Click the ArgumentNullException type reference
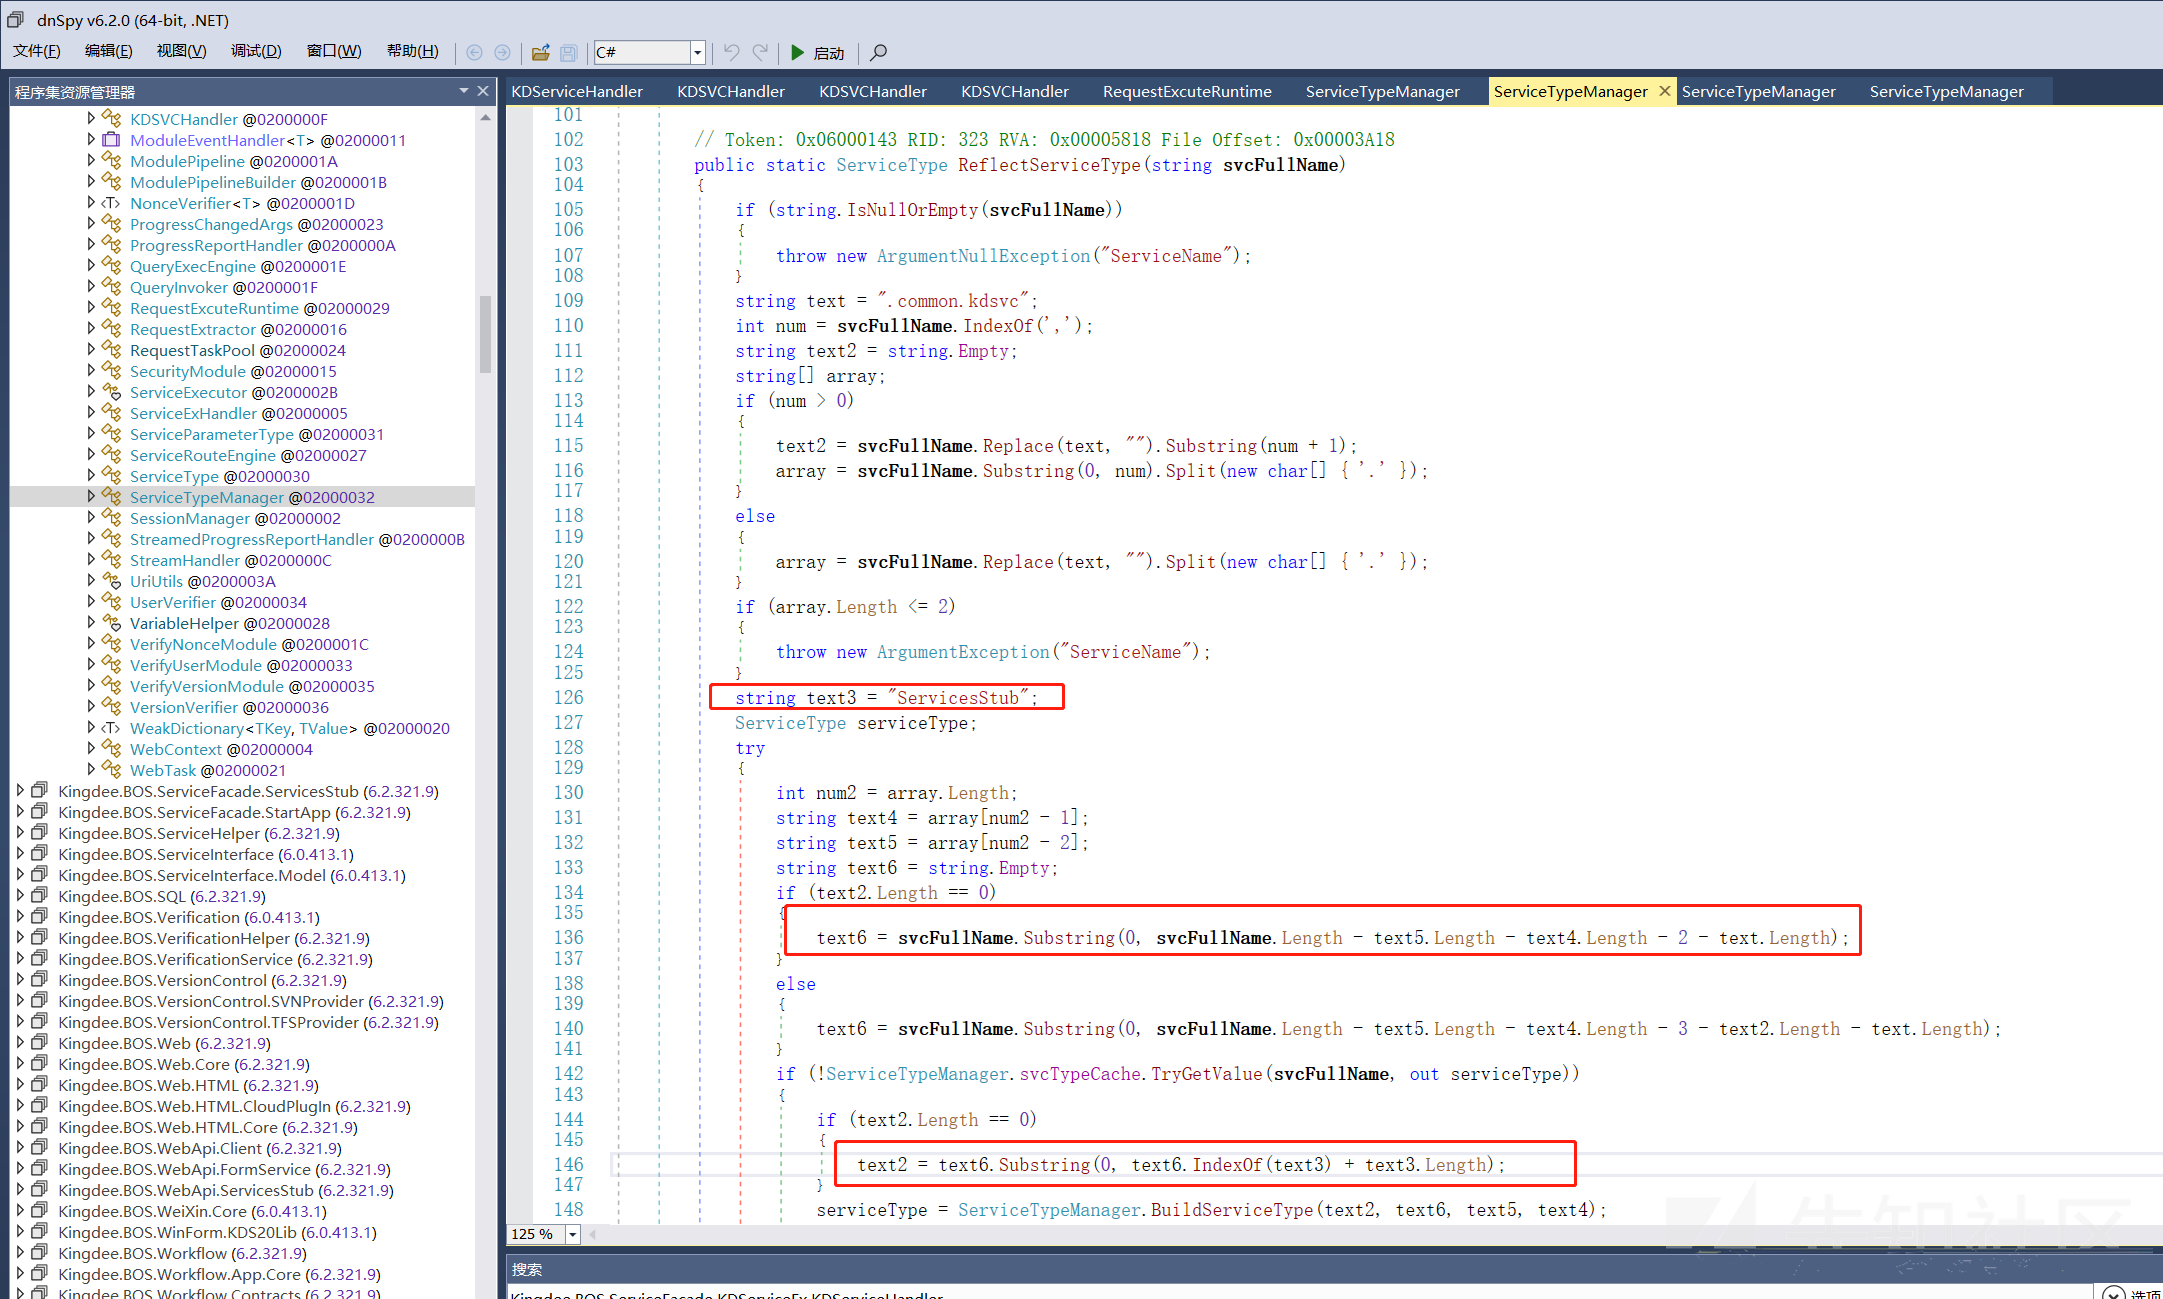 983,256
